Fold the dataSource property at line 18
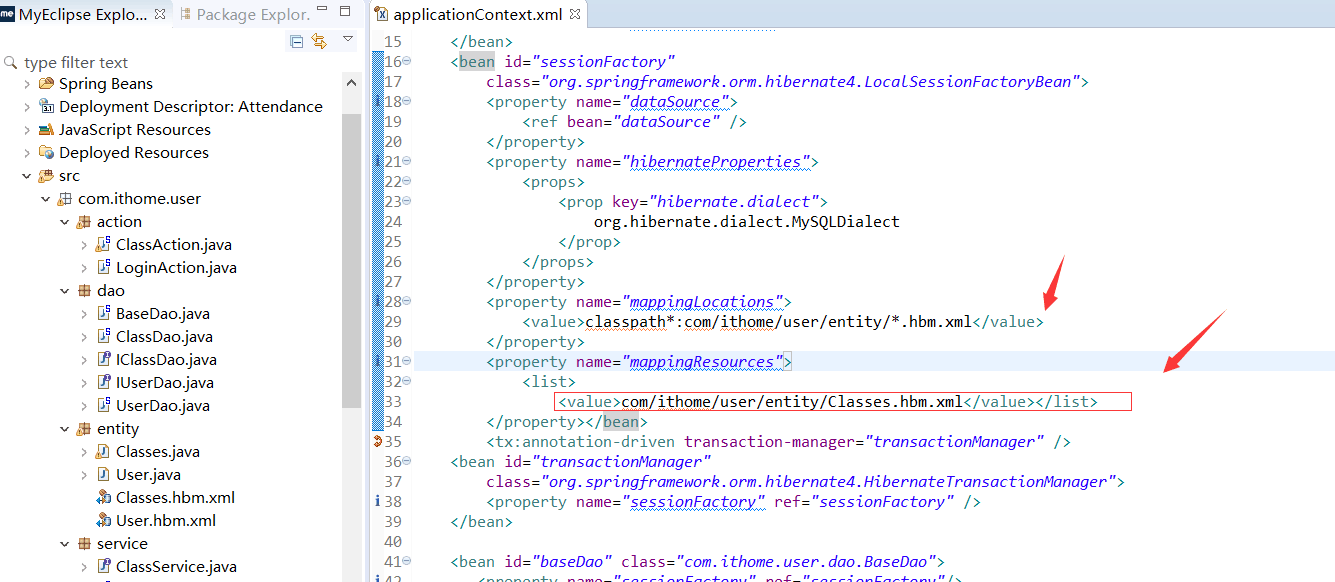Viewport: 1335px width, 582px height. [x=407, y=102]
